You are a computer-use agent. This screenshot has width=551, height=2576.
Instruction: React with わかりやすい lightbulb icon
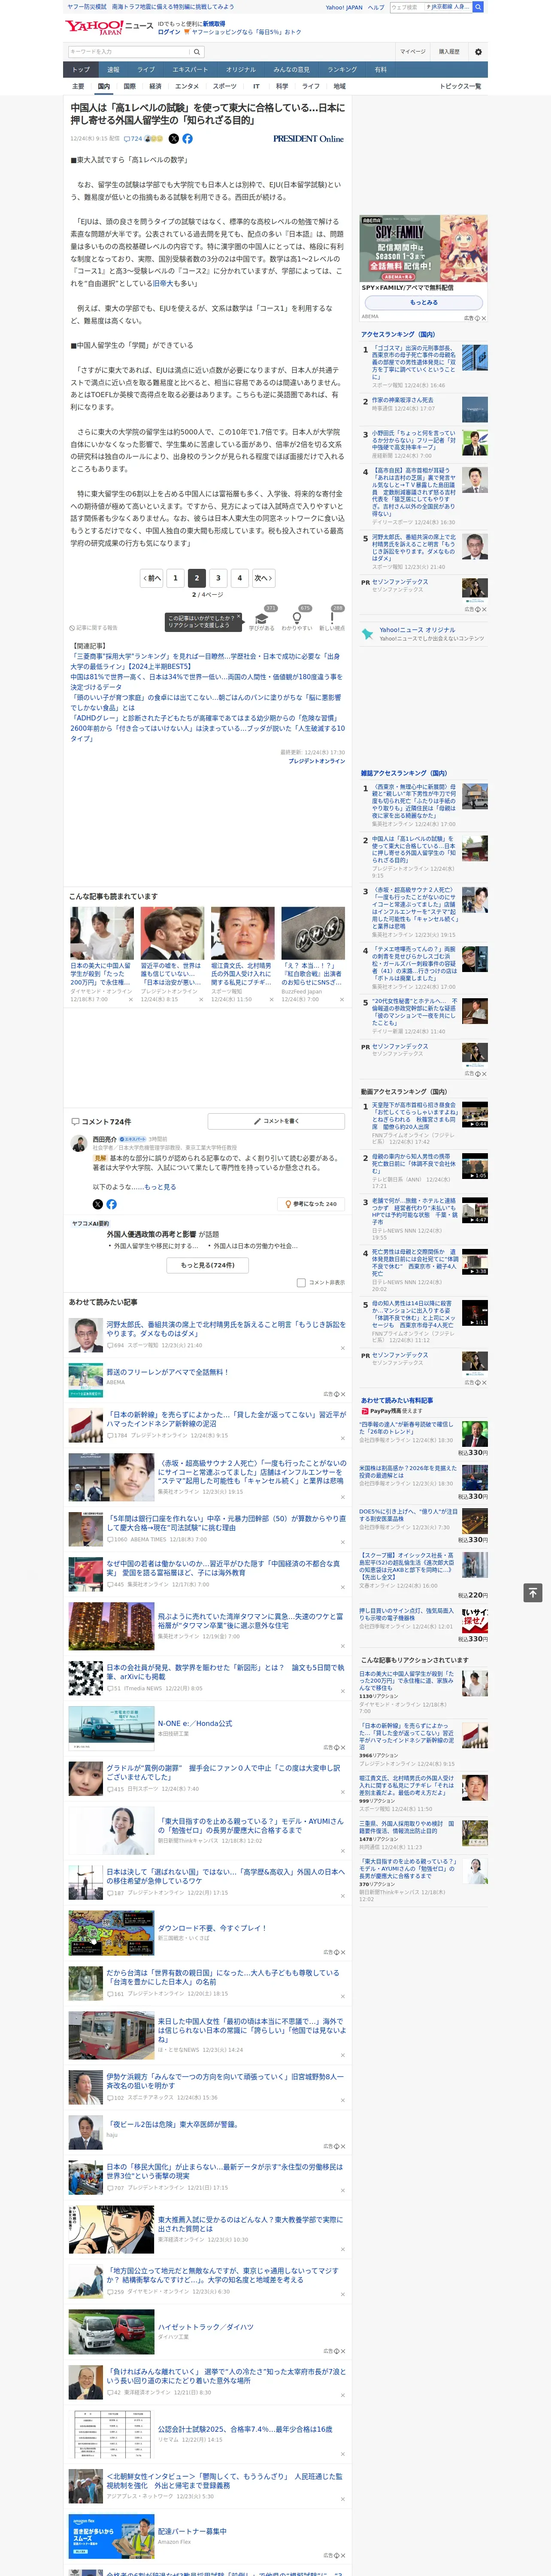[x=297, y=618]
